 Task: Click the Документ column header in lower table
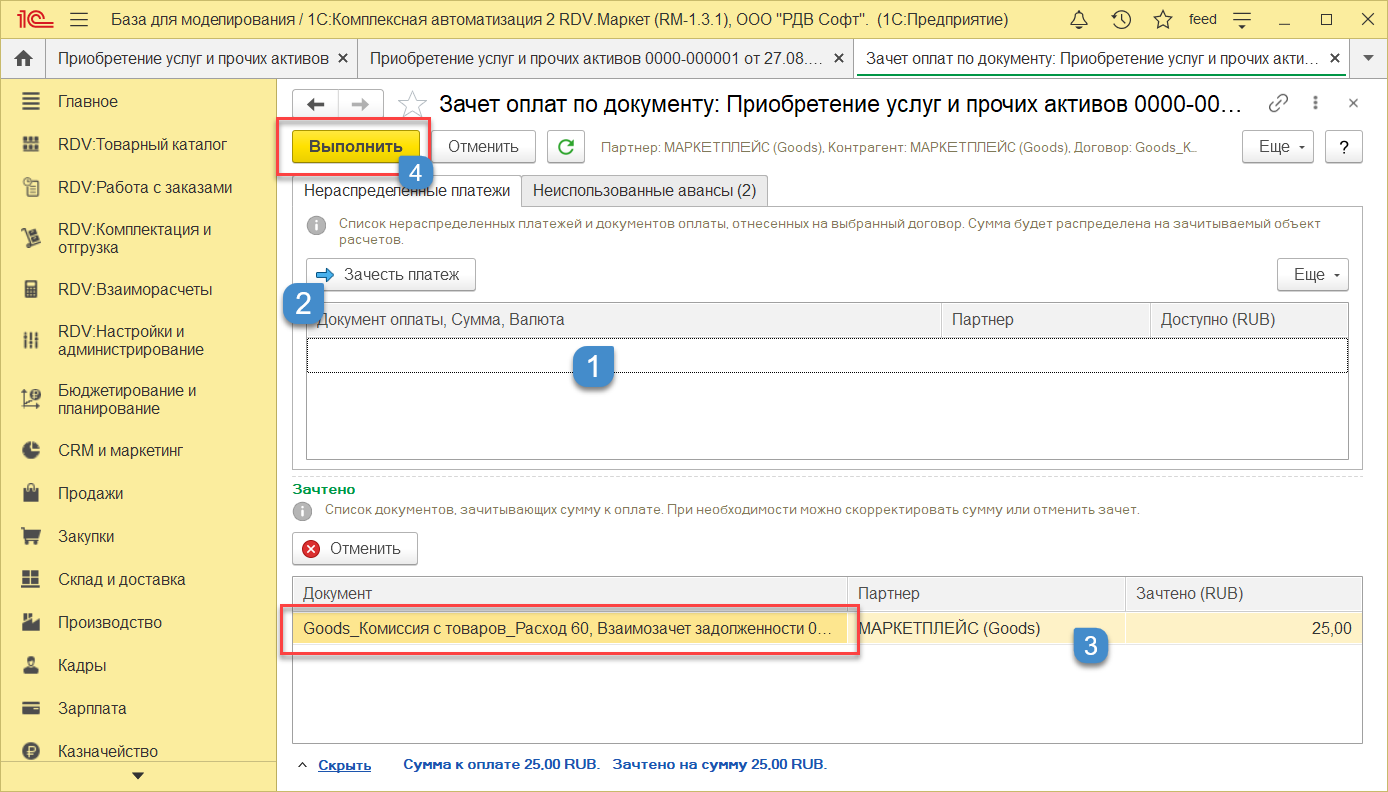click(x=570, y=594)
